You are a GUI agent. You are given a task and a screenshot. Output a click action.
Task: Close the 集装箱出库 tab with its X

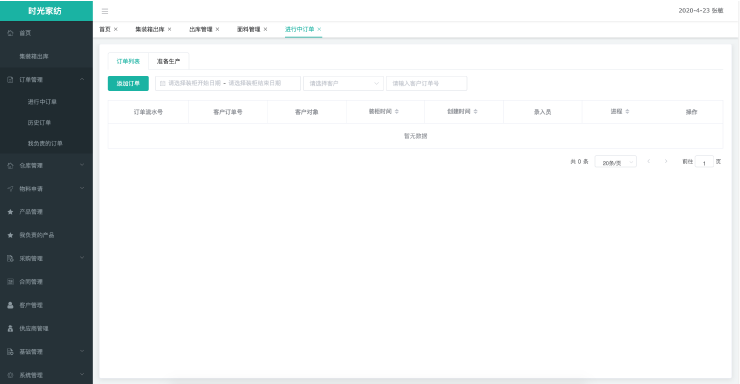(x=169, y=29)
